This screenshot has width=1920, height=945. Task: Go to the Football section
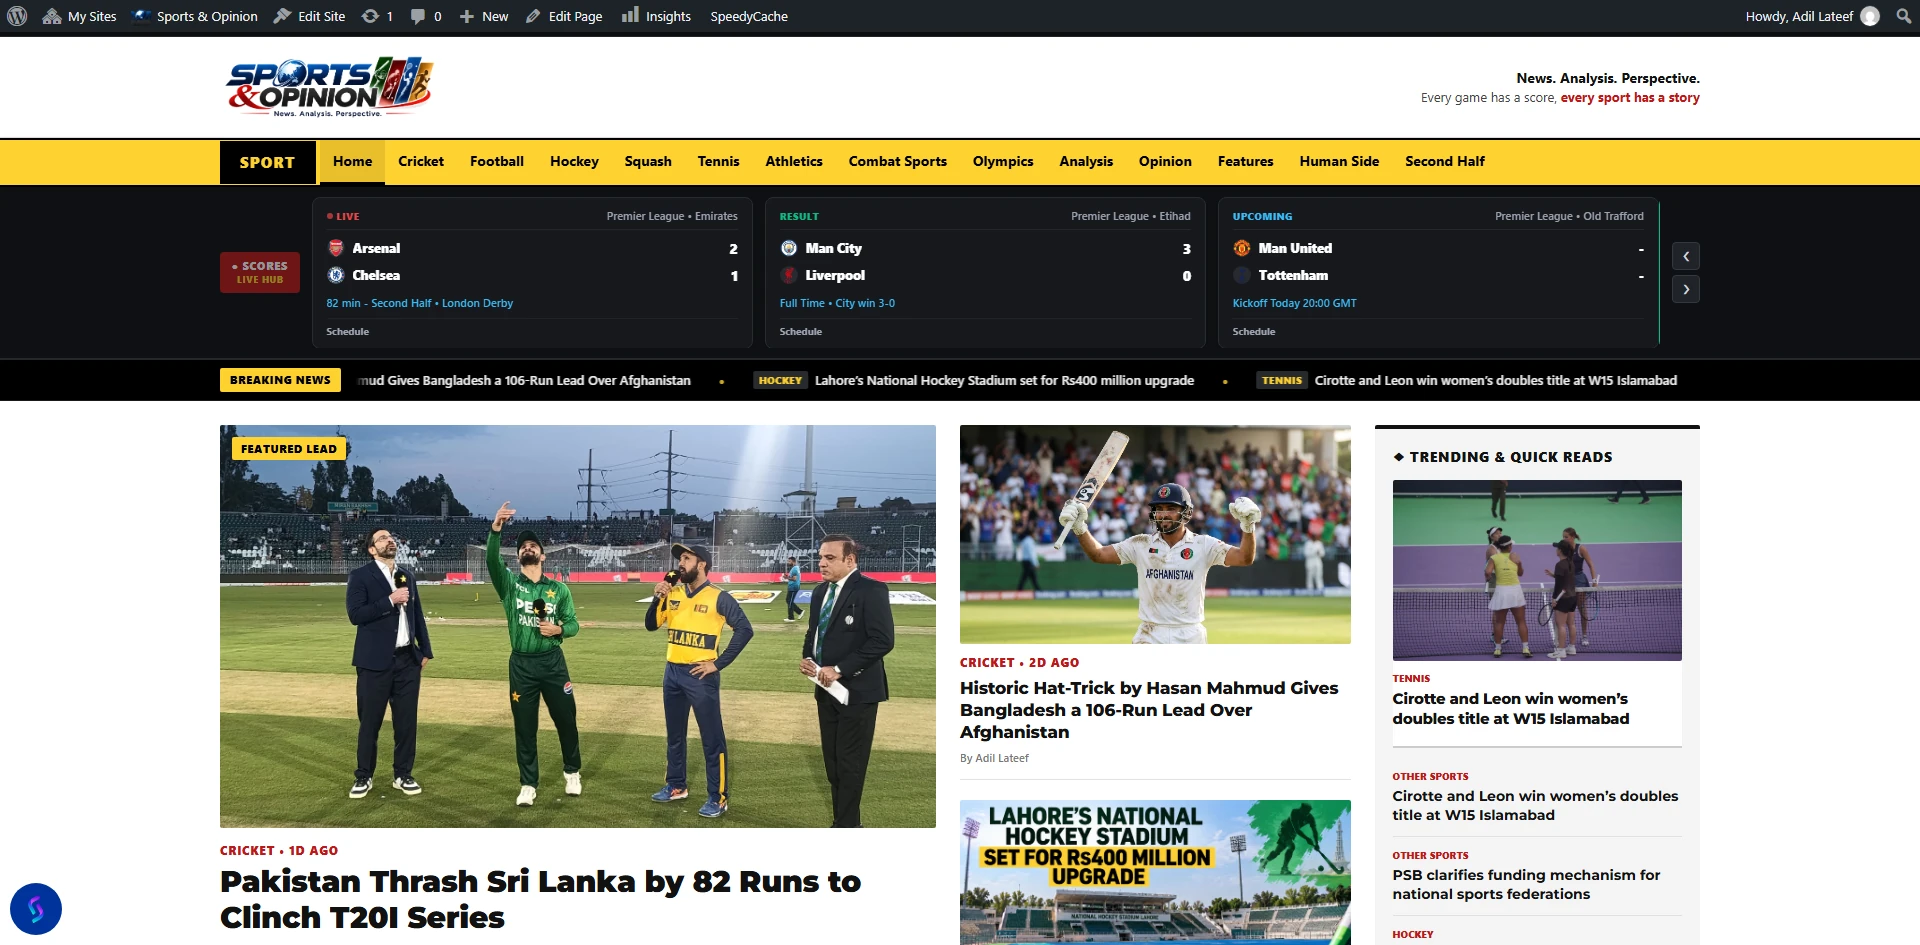tap(497, 161)
